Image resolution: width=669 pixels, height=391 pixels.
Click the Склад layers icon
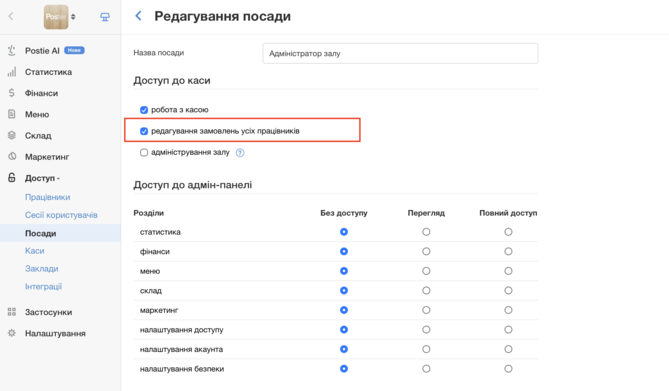click(12, 135)
